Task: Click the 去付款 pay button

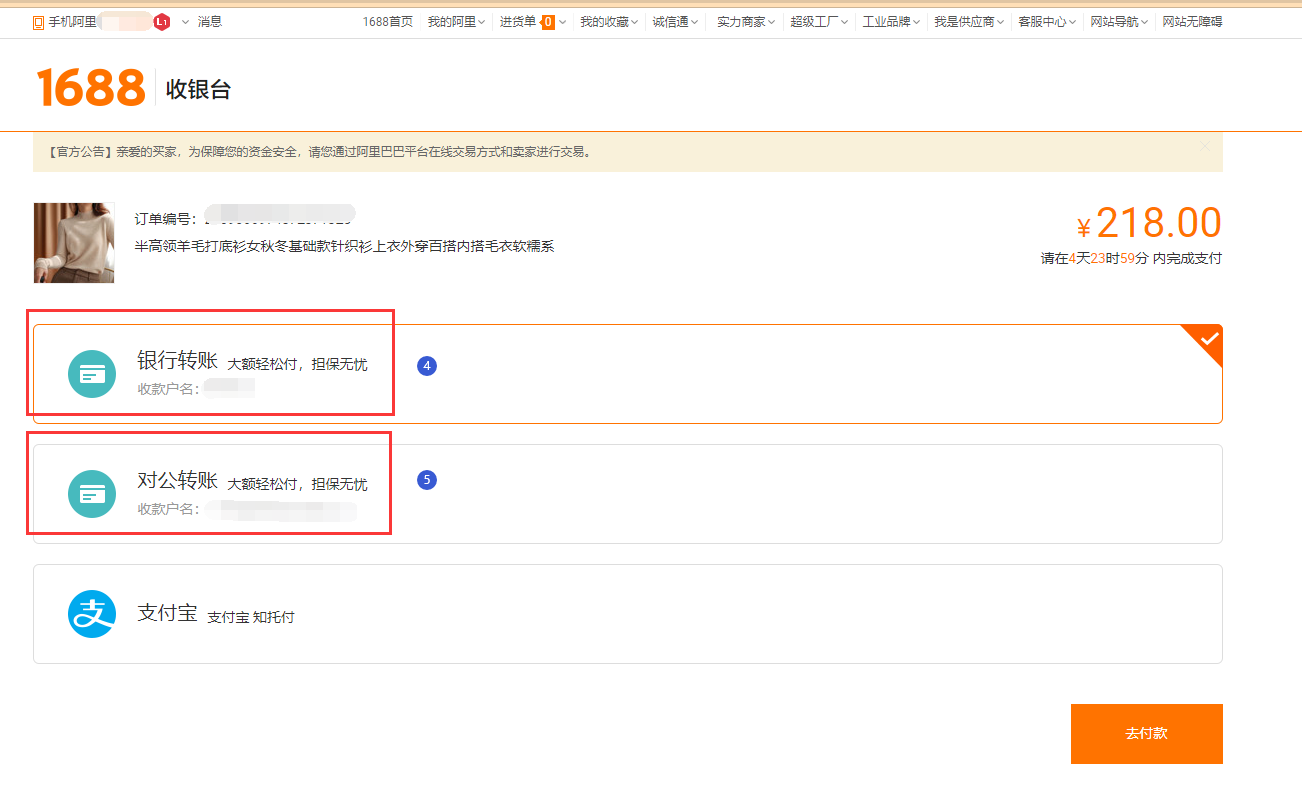Action: [x=1147, y=734]
